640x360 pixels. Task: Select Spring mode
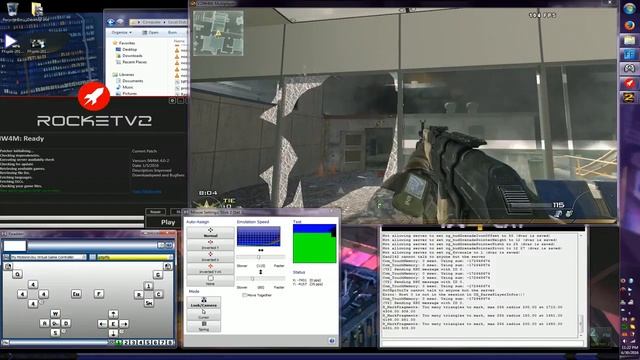click(x=204, y=326)
